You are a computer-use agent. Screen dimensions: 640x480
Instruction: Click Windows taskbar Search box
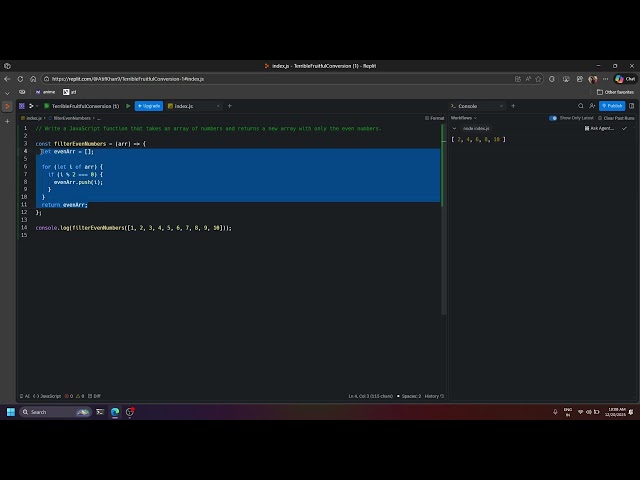(x=55, y=412)
